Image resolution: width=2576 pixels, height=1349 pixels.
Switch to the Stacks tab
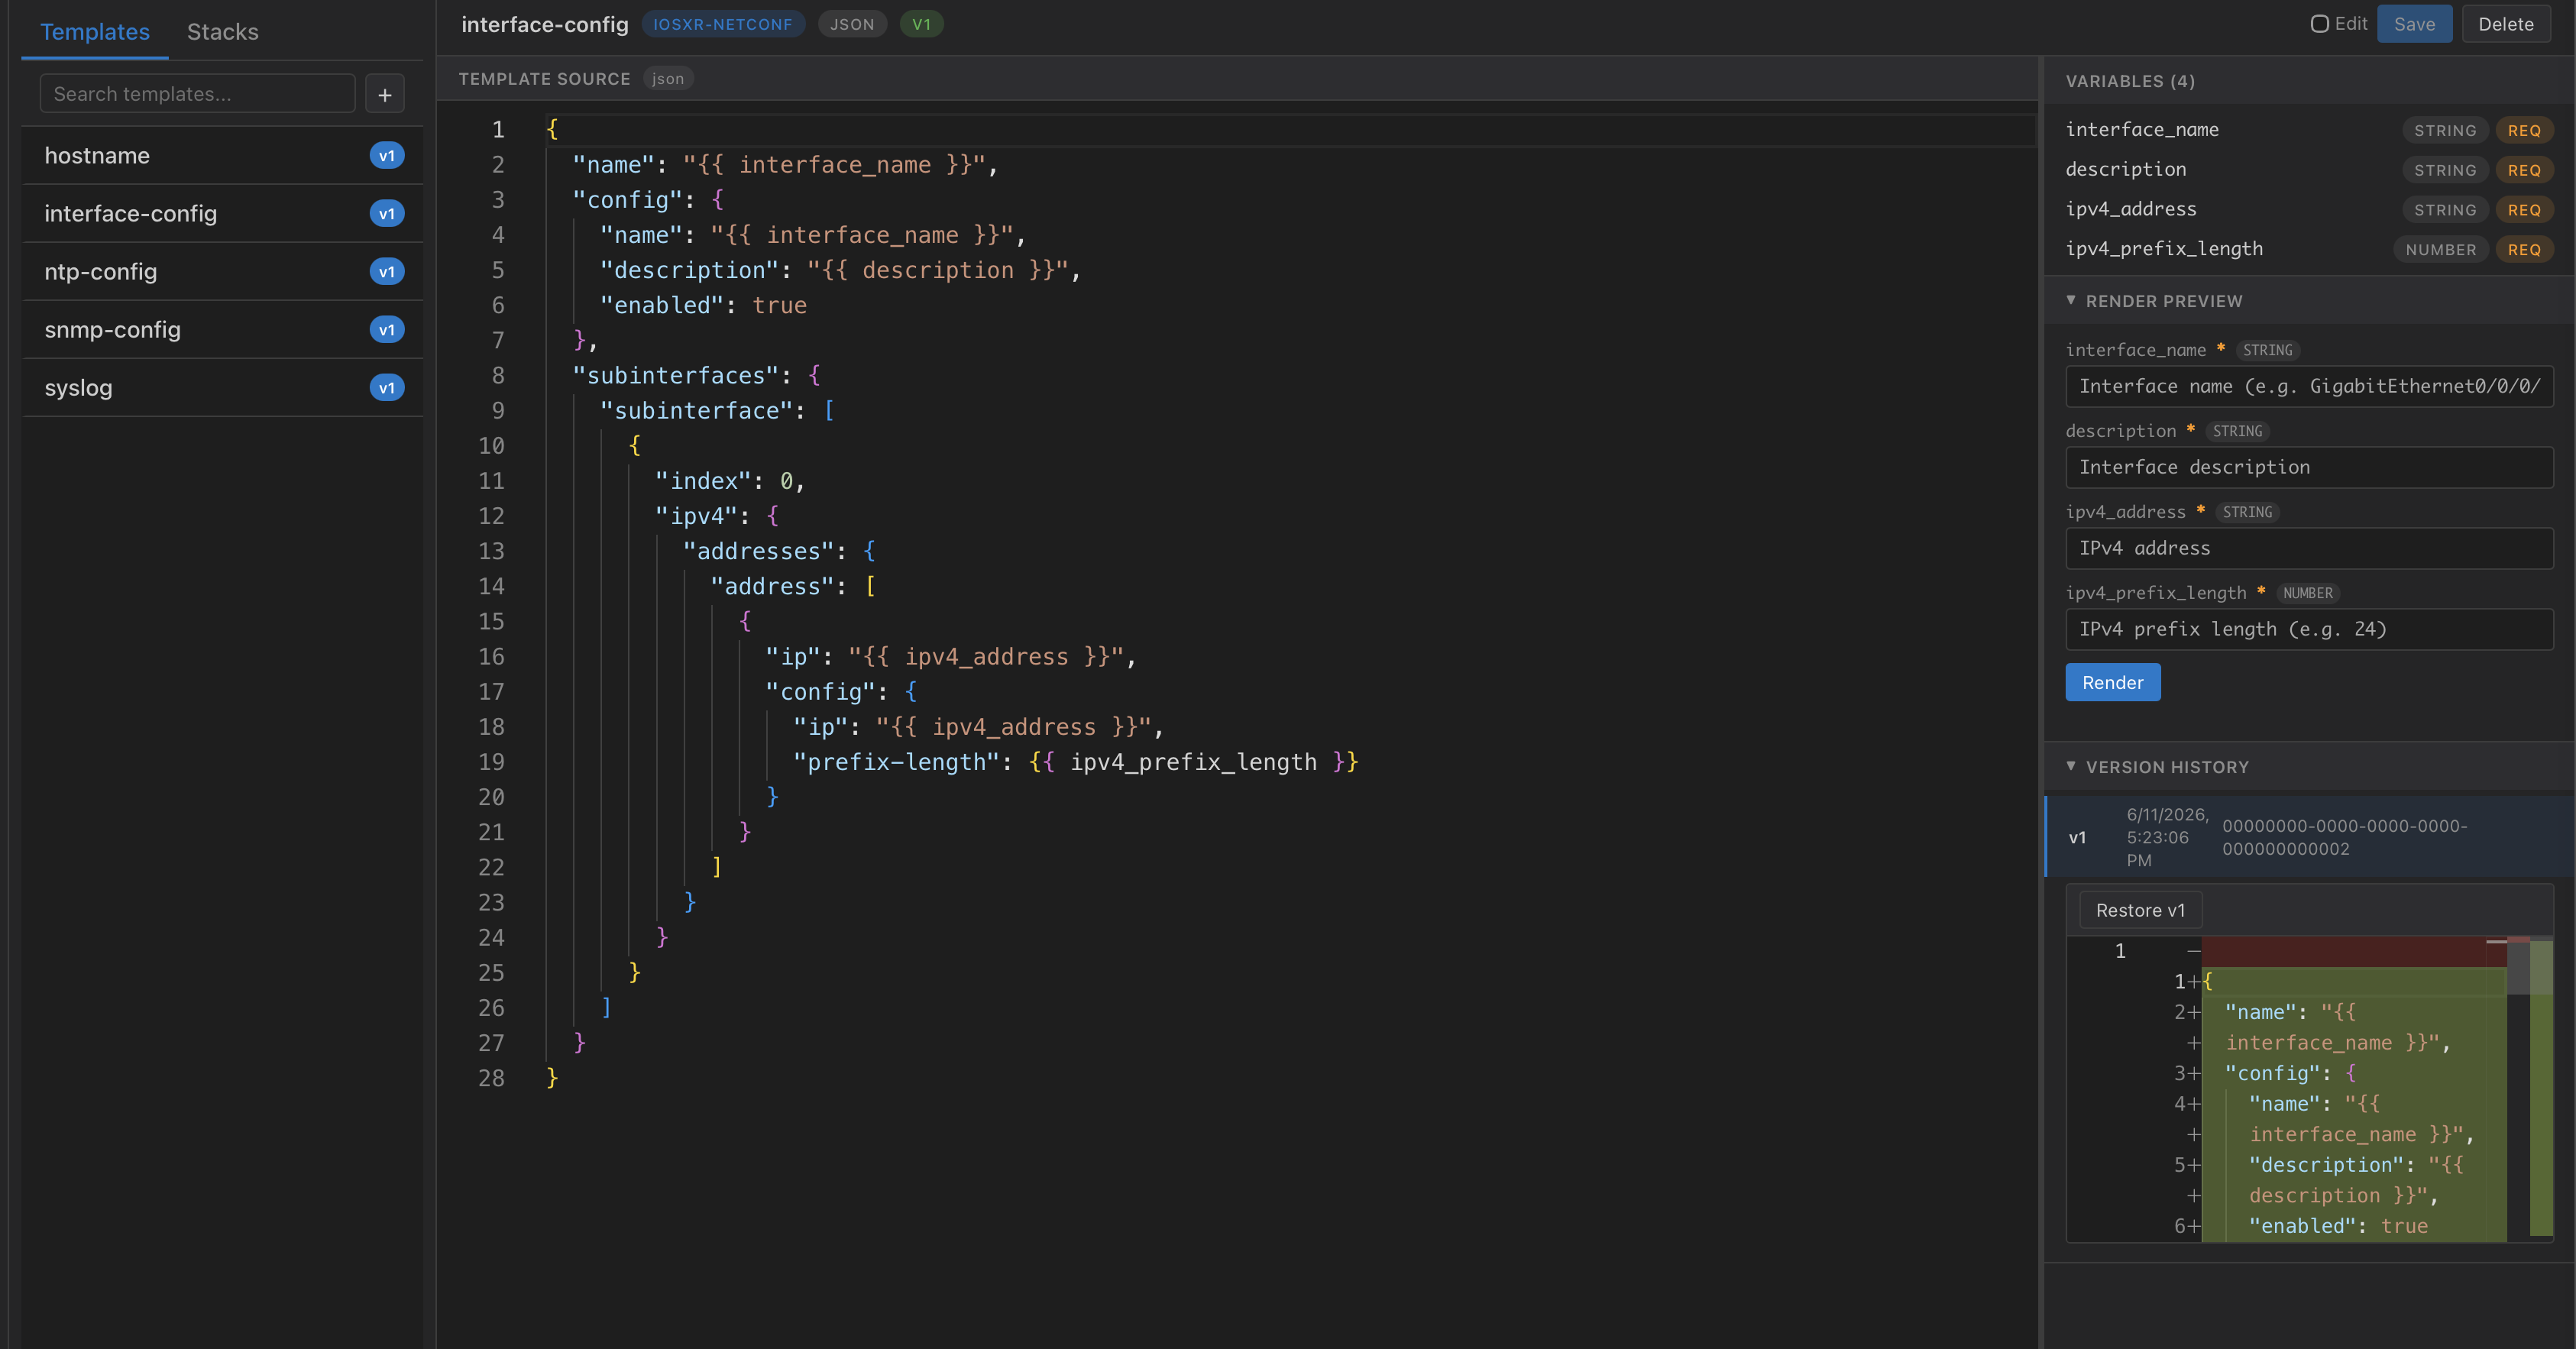click(222, 31)
